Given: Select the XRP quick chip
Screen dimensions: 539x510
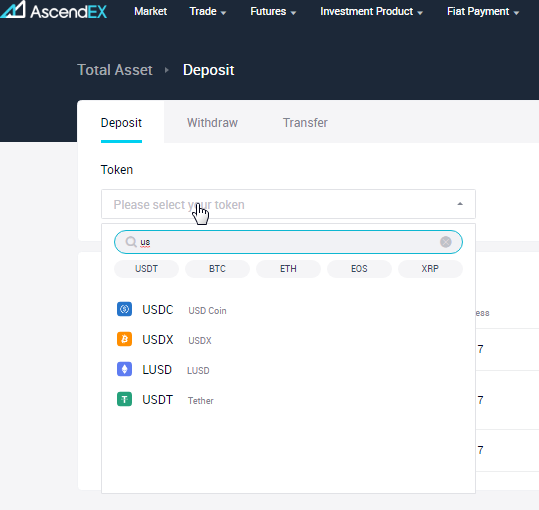Looking at the screenshot, I should 430,269.
